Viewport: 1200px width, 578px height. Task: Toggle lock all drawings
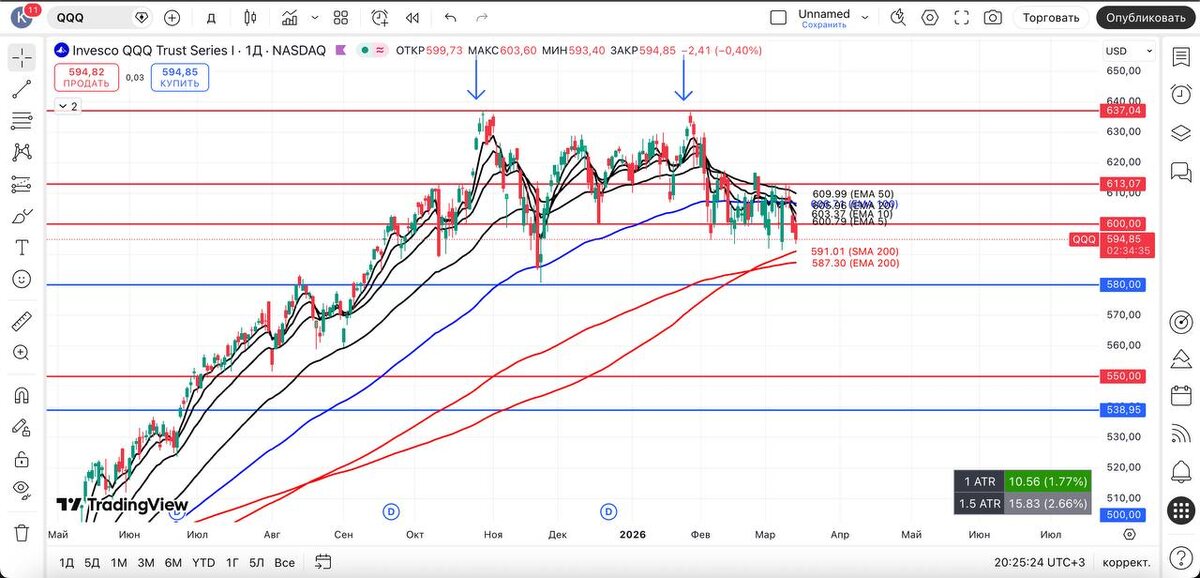[x=21, y=459]
